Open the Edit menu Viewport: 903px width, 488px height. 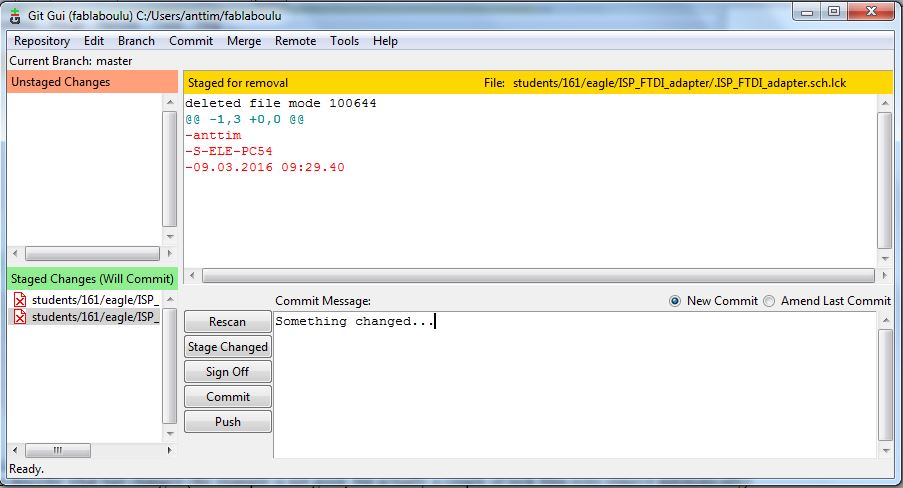[94, 41]
